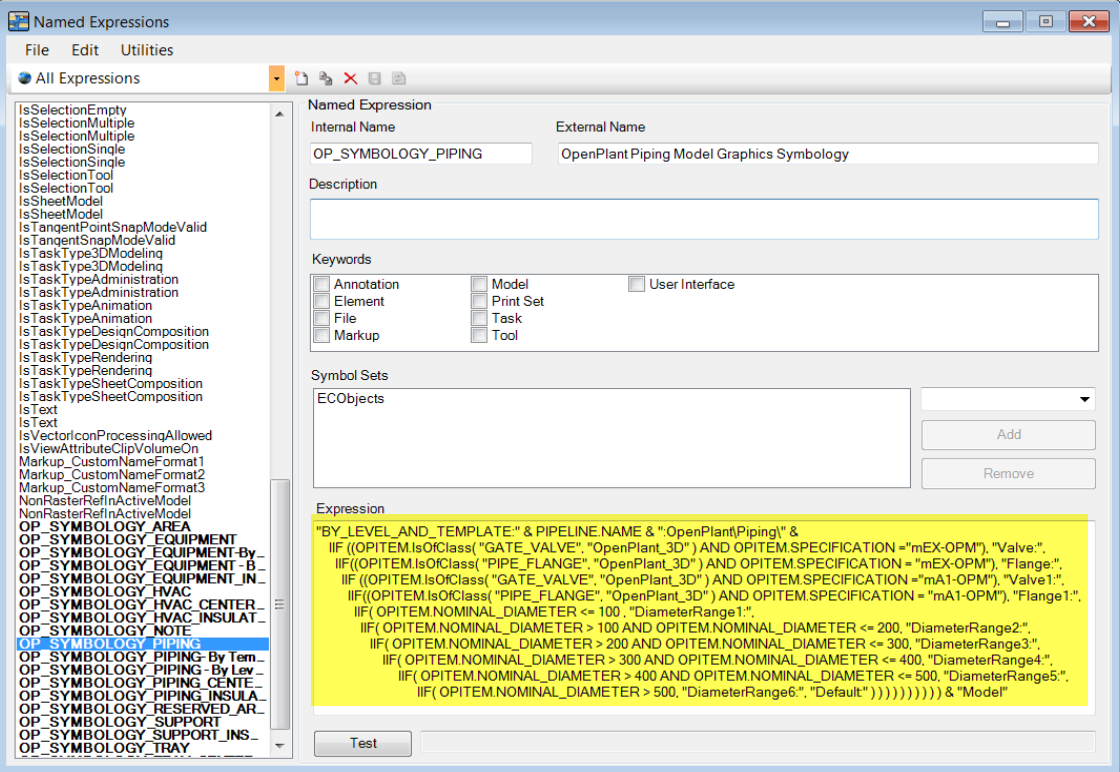The width and height of the screenshot is (1120, 772).
Task: Select IsTangentPointSnapModeValid in the list
Action: click(x=113, y=227)
